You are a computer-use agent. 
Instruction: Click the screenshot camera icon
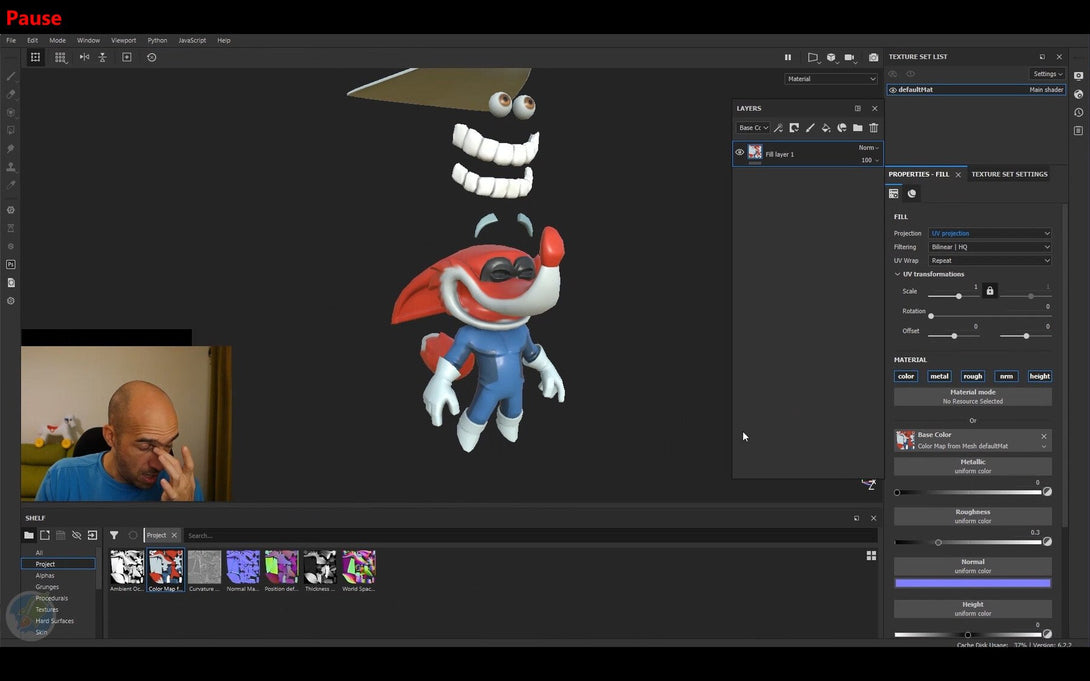(873, 58)
